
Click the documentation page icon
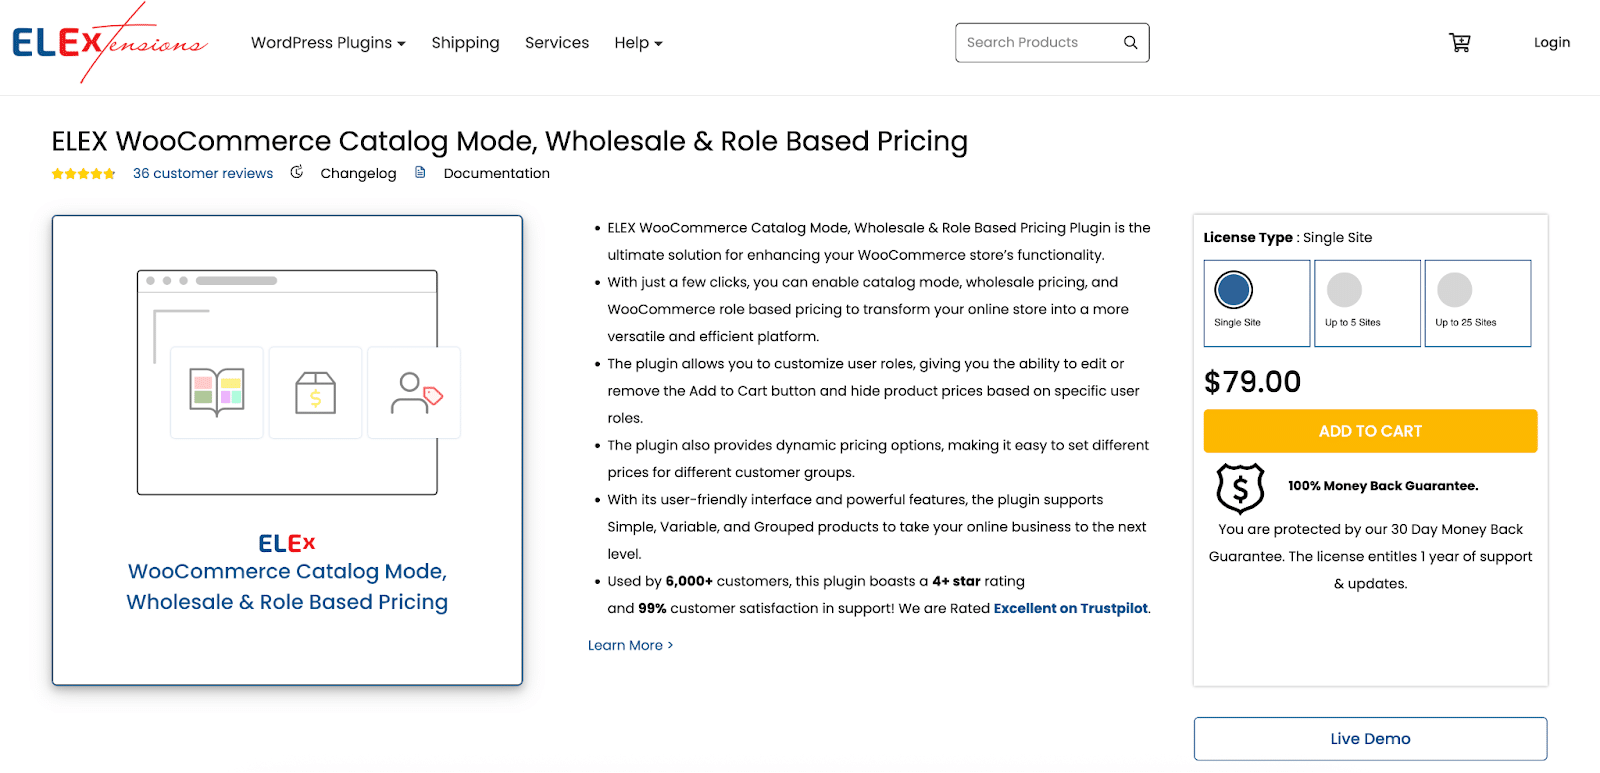420,172
